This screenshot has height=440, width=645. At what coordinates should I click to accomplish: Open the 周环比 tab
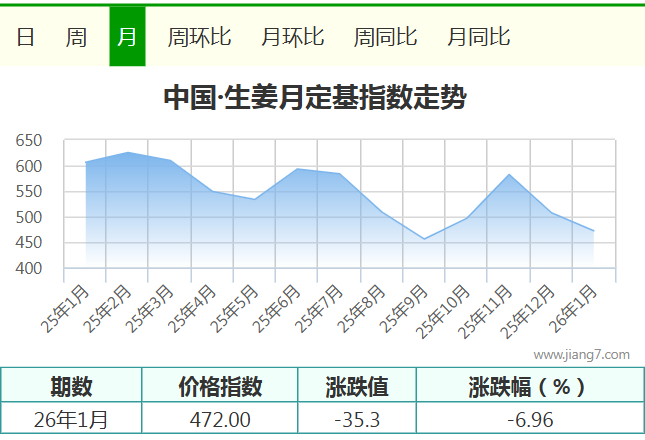(x=199, y=37)
